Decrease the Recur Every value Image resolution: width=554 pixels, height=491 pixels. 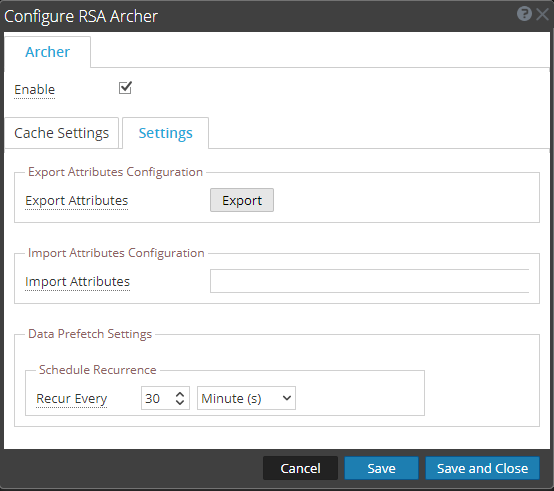(180, 402)
